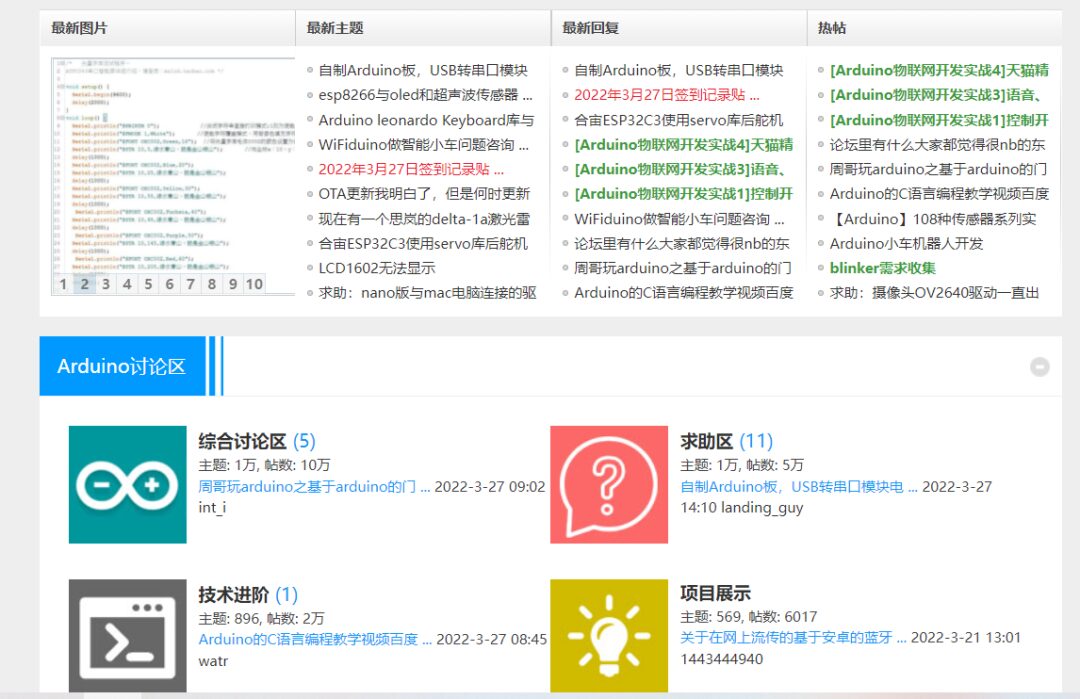
Task: Open 物联网开发实战3]语音 in 热帖
Action: point(935,95)
